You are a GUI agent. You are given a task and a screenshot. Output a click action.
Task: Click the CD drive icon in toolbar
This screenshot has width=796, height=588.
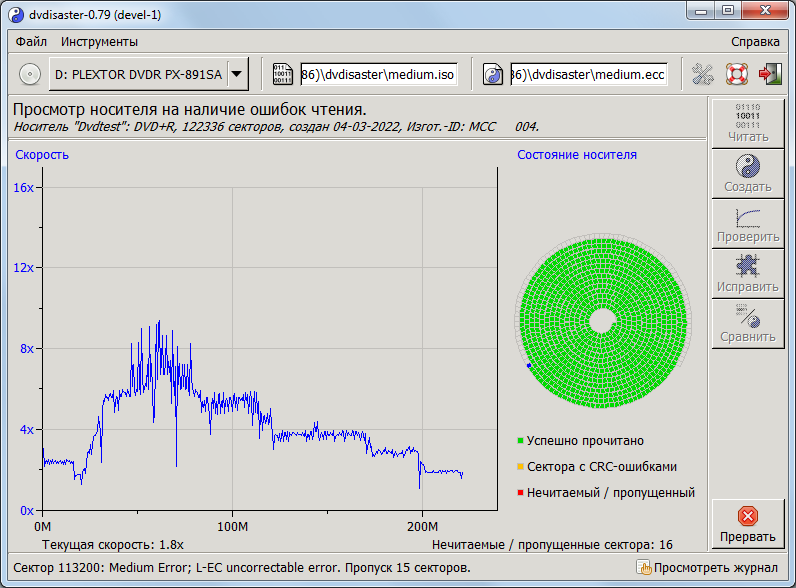(x=31, y=74)
